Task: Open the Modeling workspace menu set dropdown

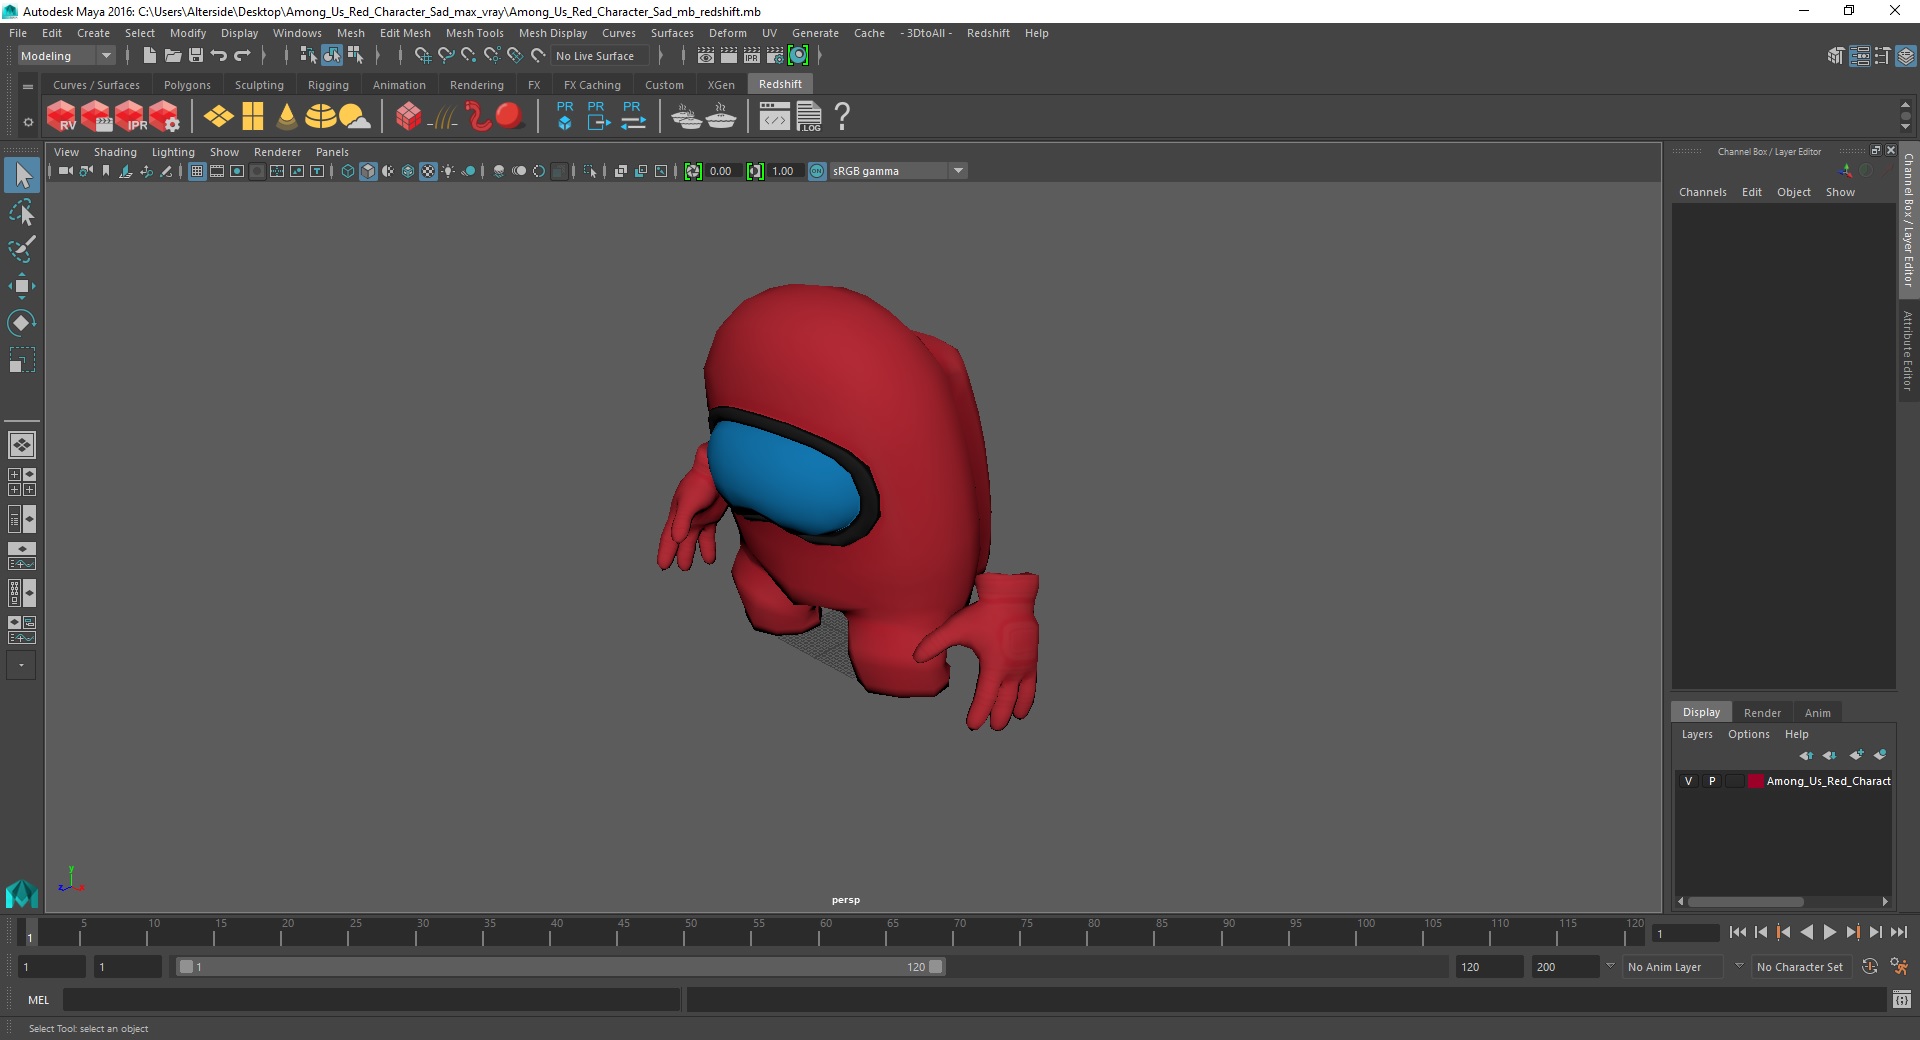Action: (66, 56)
